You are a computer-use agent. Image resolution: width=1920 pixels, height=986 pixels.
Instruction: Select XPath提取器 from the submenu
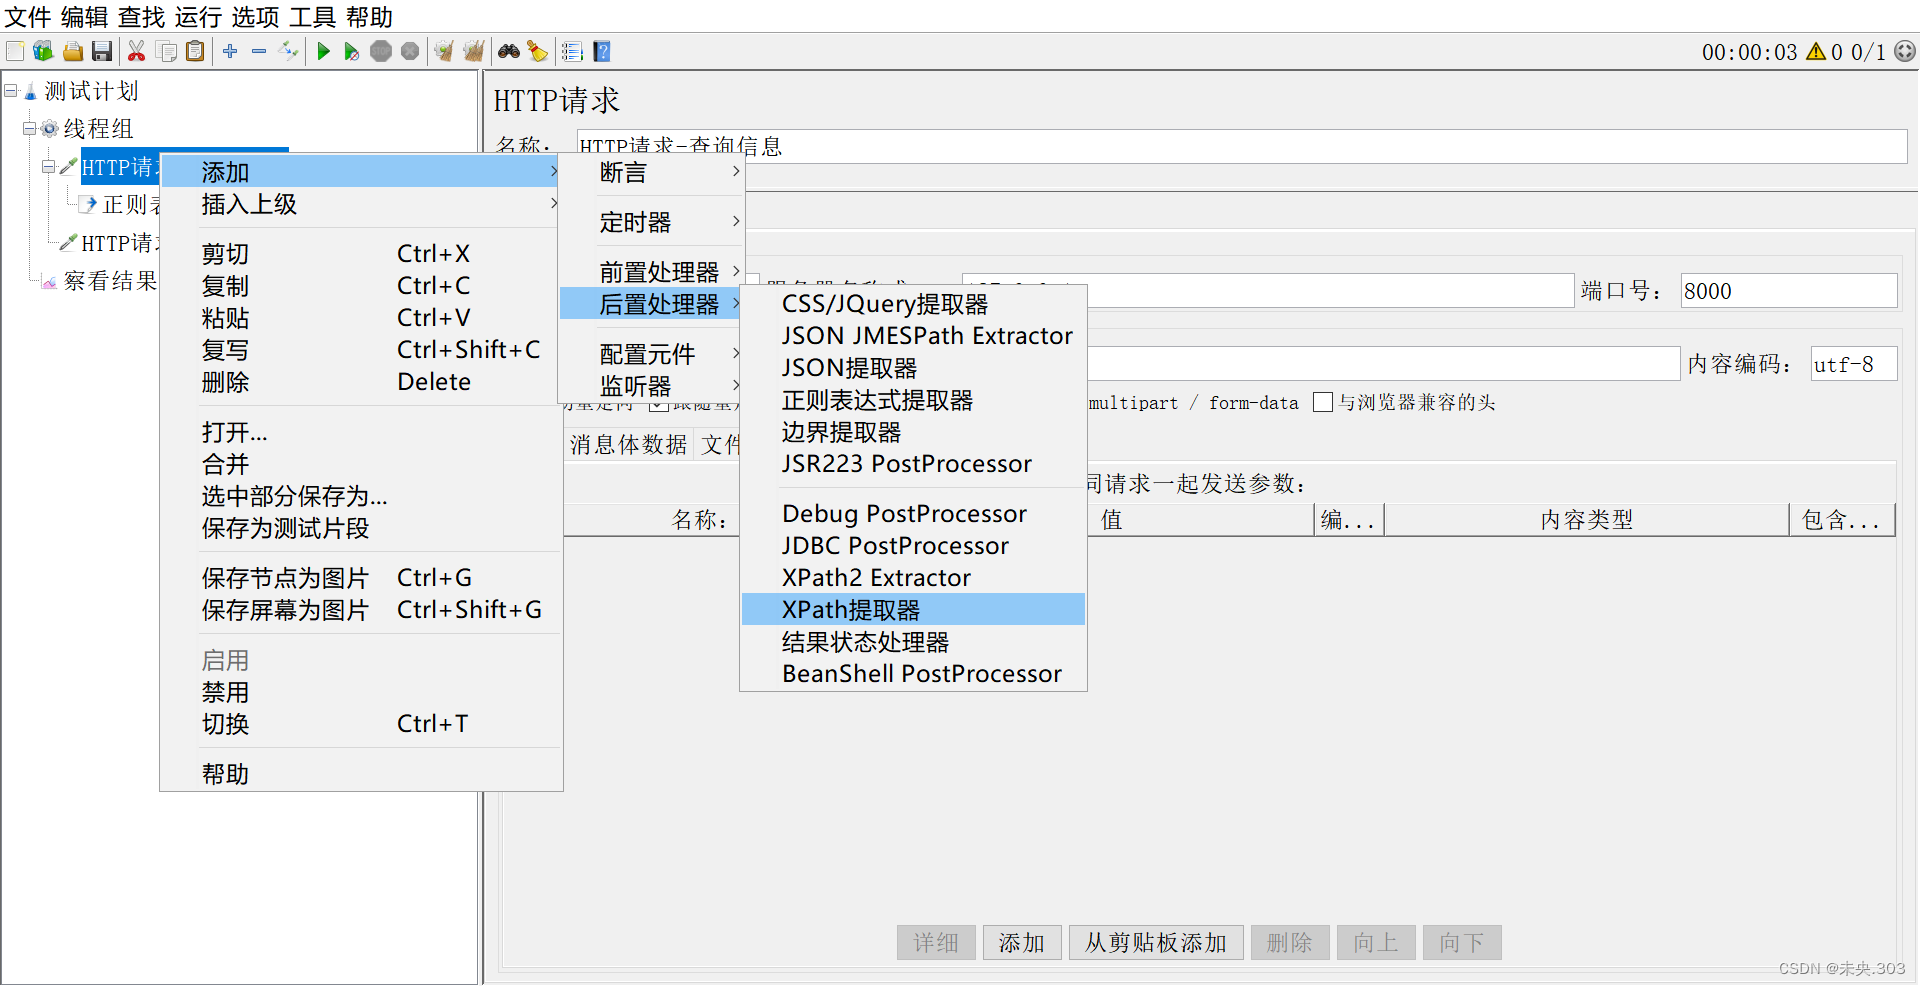913,609
